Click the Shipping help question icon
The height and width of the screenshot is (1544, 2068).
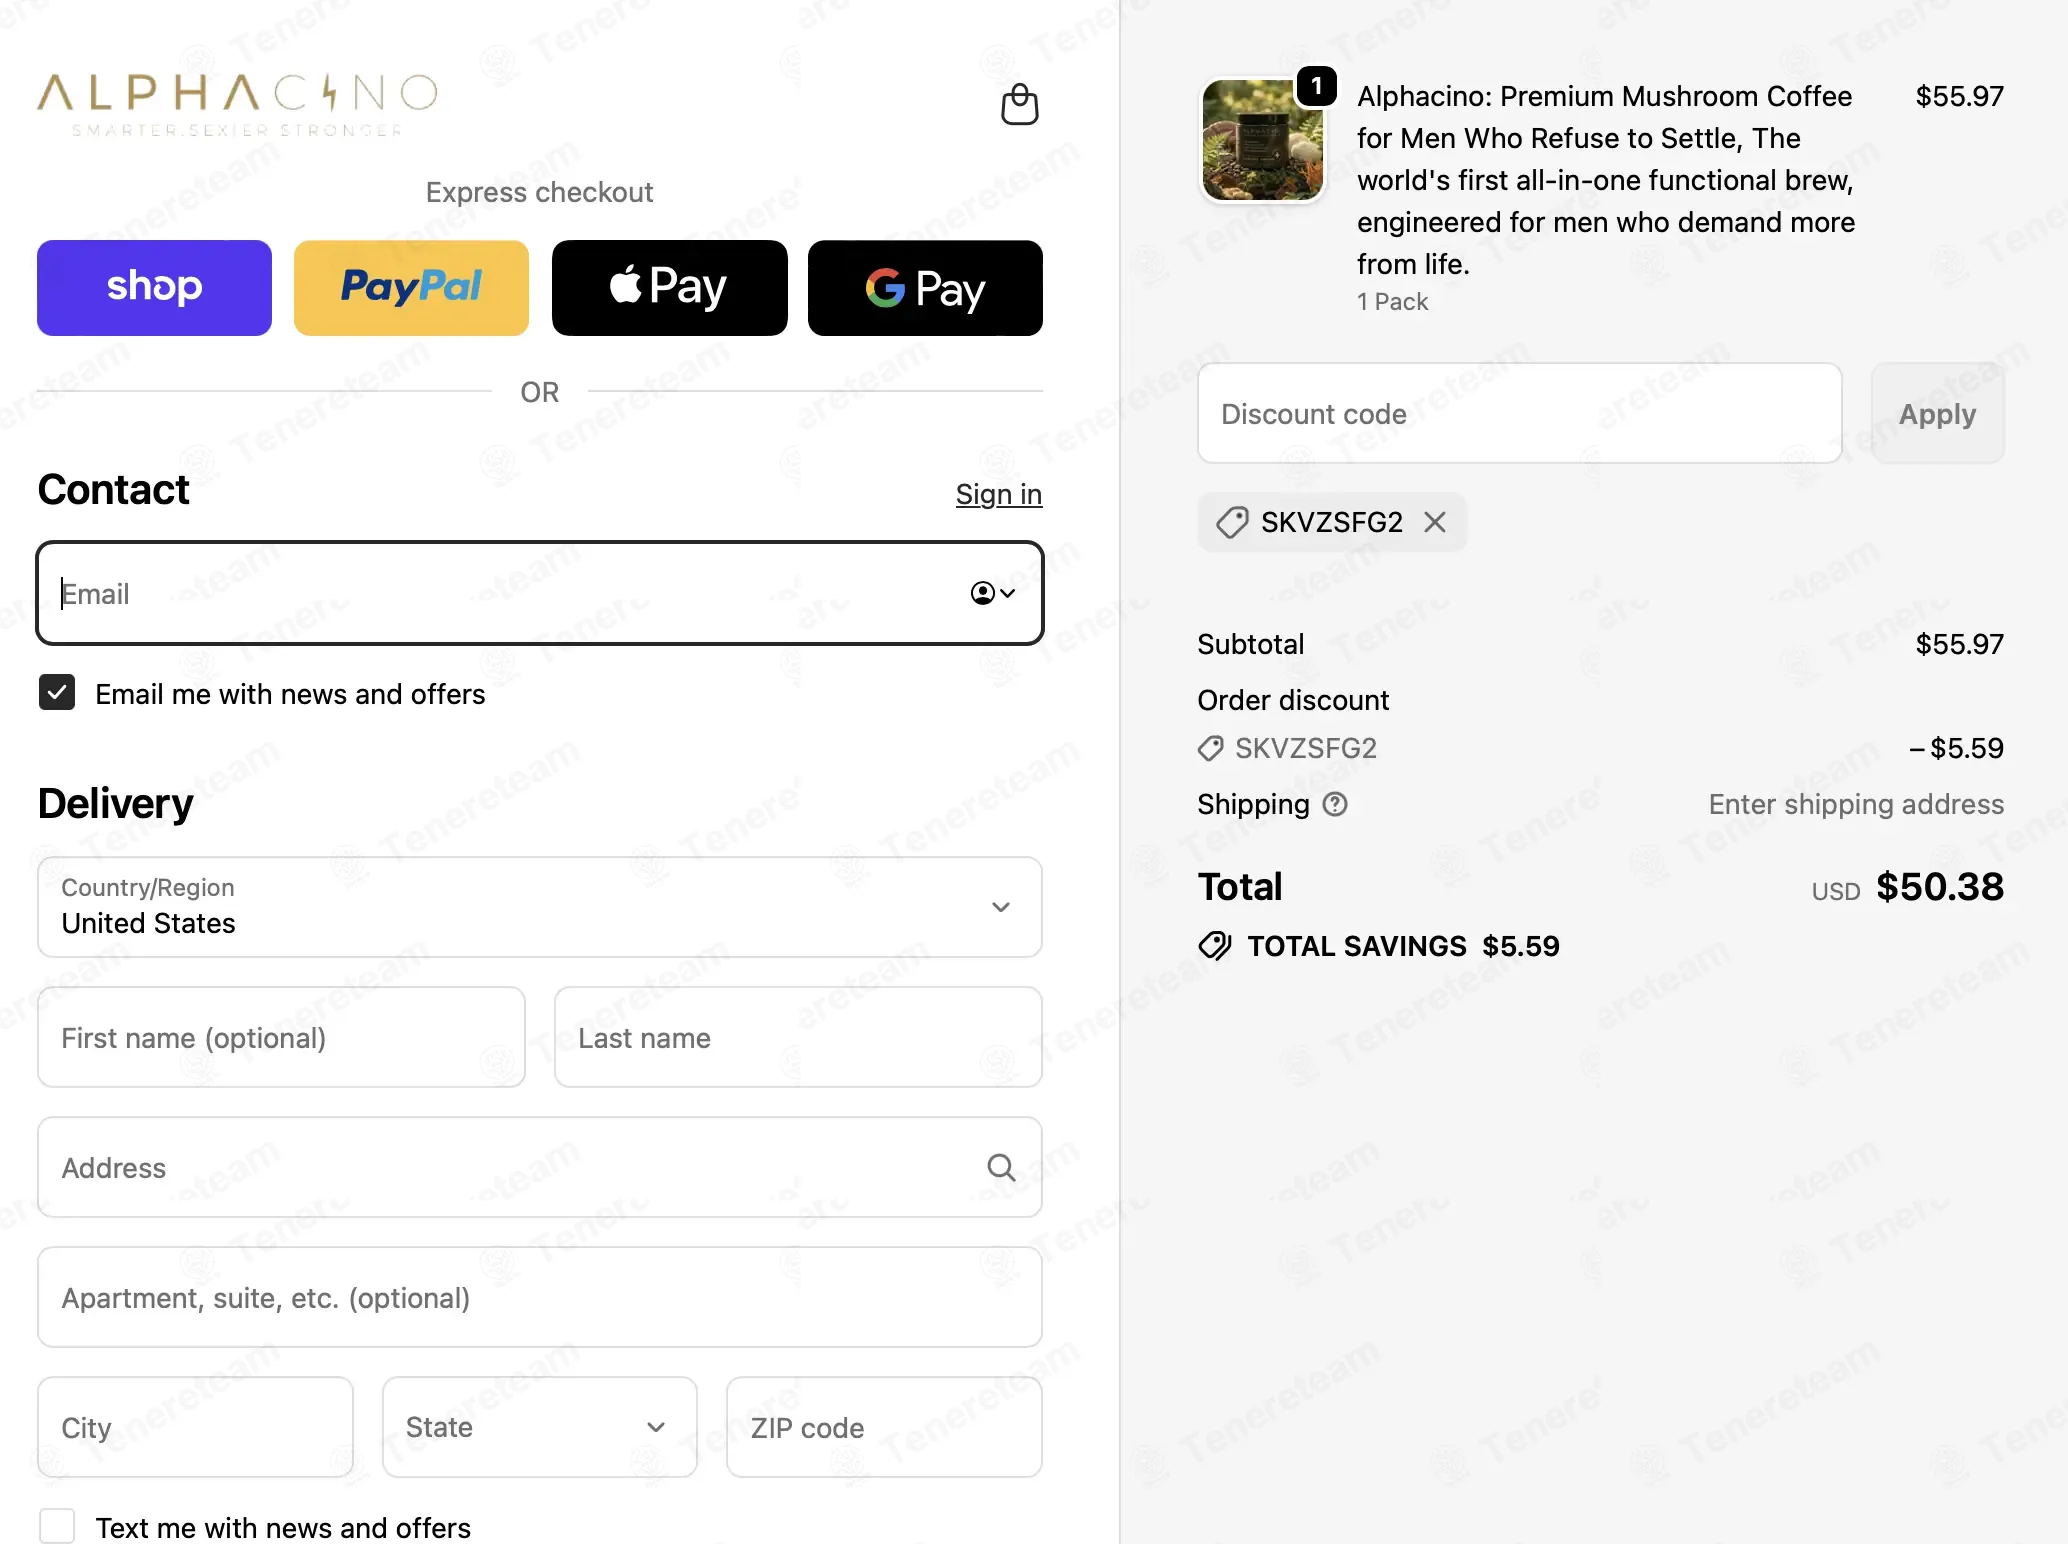[1335, 804]
